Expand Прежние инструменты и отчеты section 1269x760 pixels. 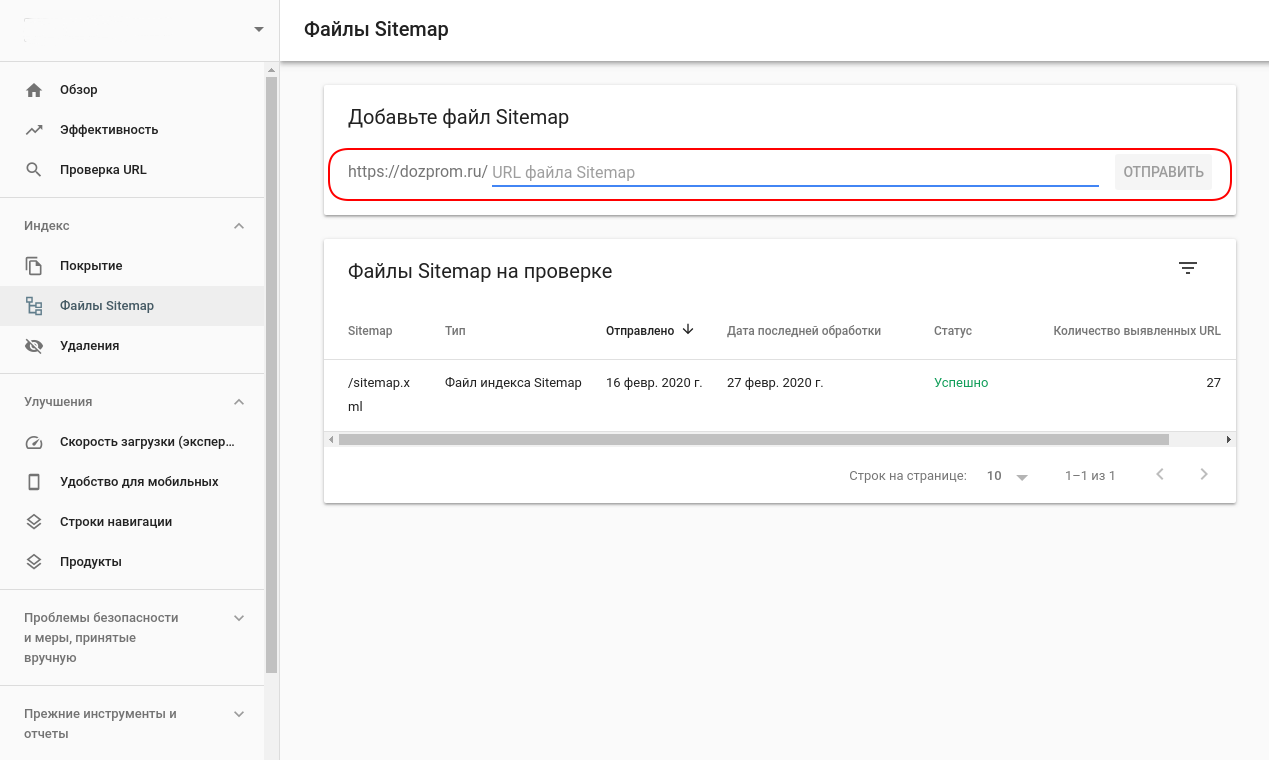coord(239,714)
